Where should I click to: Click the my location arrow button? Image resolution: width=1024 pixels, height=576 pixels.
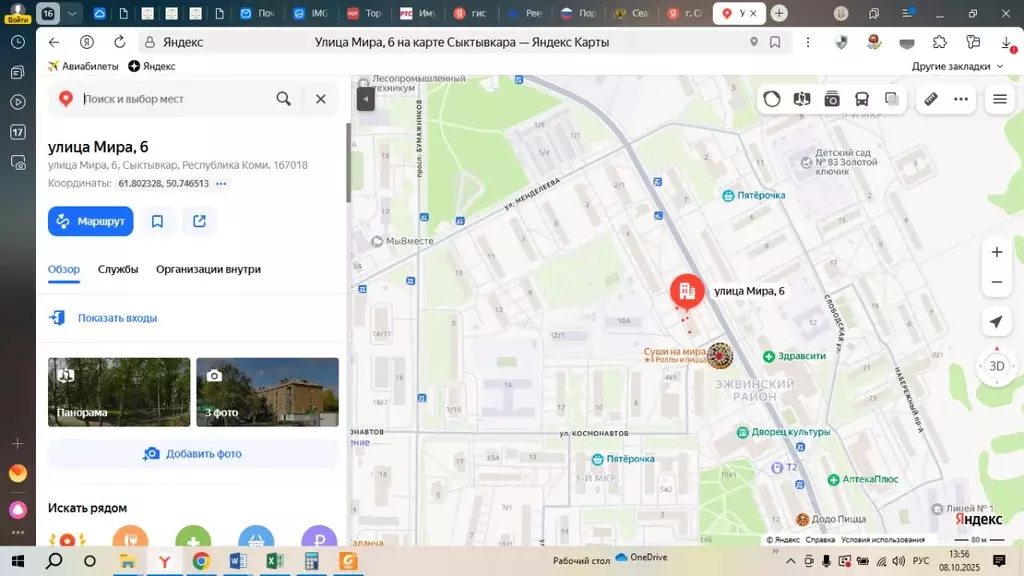tap(996, 322)
